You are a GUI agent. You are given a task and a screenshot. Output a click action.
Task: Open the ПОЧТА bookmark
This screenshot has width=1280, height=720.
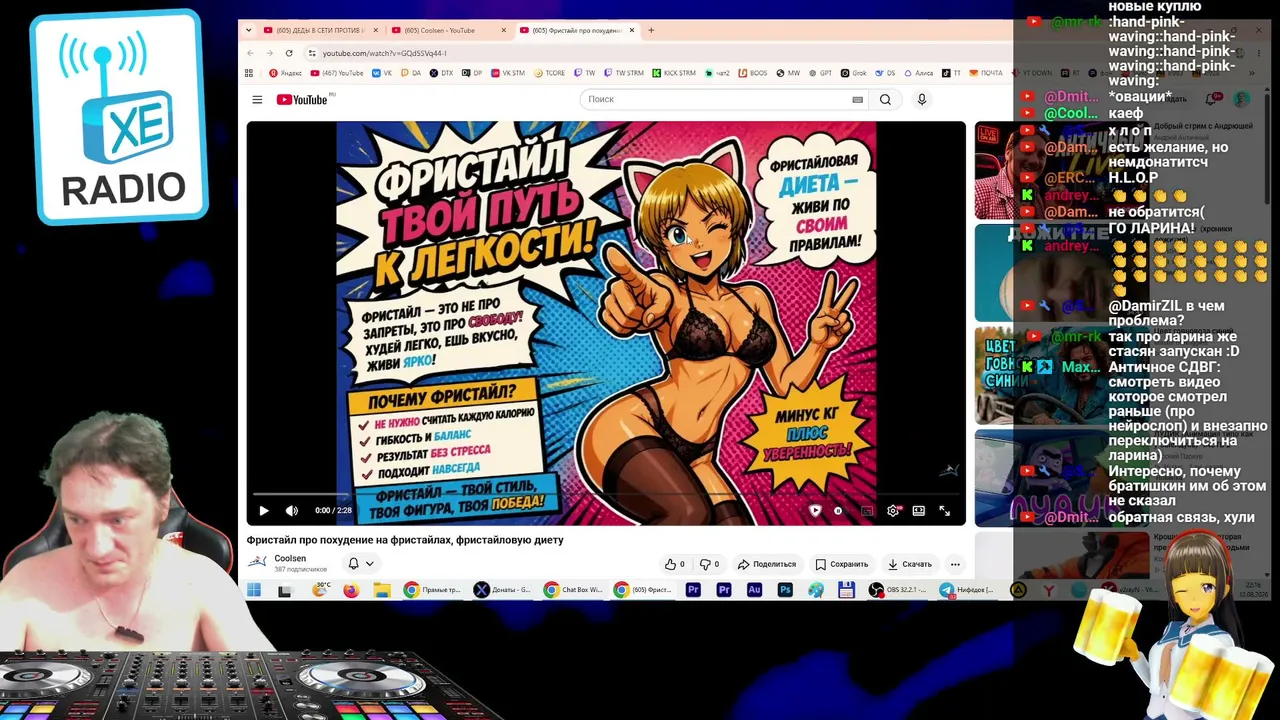click(x=985, y=73)
